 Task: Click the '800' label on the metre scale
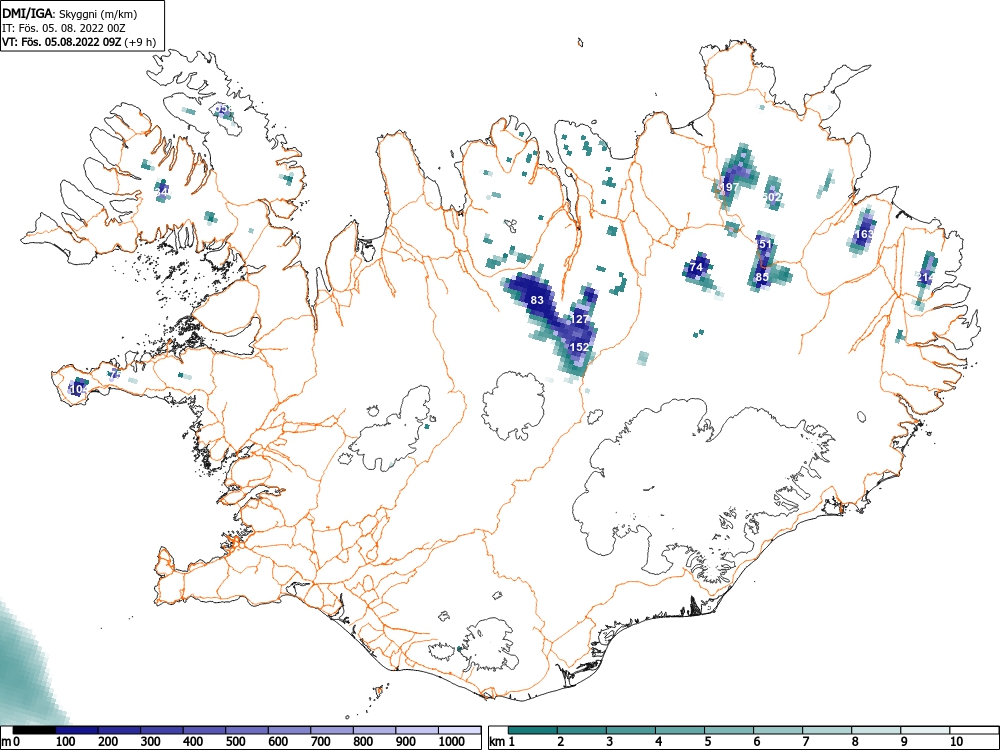tap(363, 742)
